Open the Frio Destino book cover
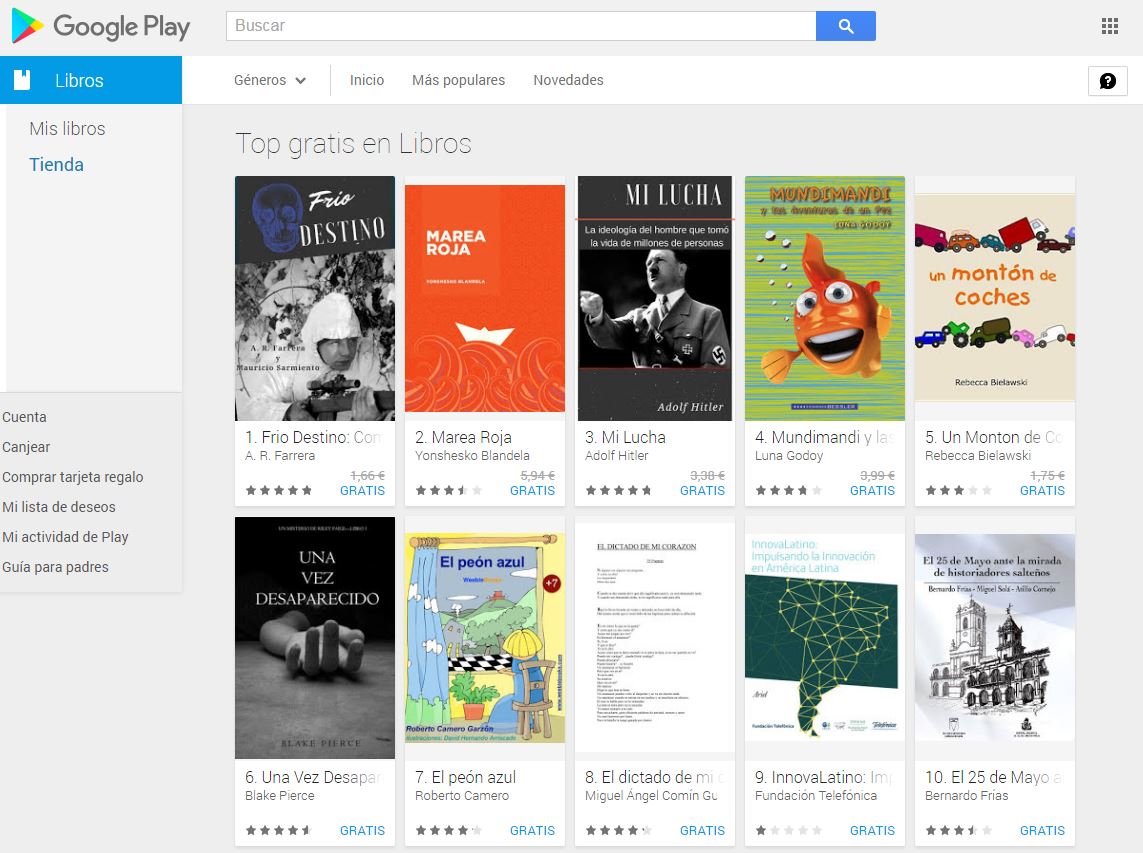The width and height of the screenshot is (1143, 853). (x=315, y=298)
